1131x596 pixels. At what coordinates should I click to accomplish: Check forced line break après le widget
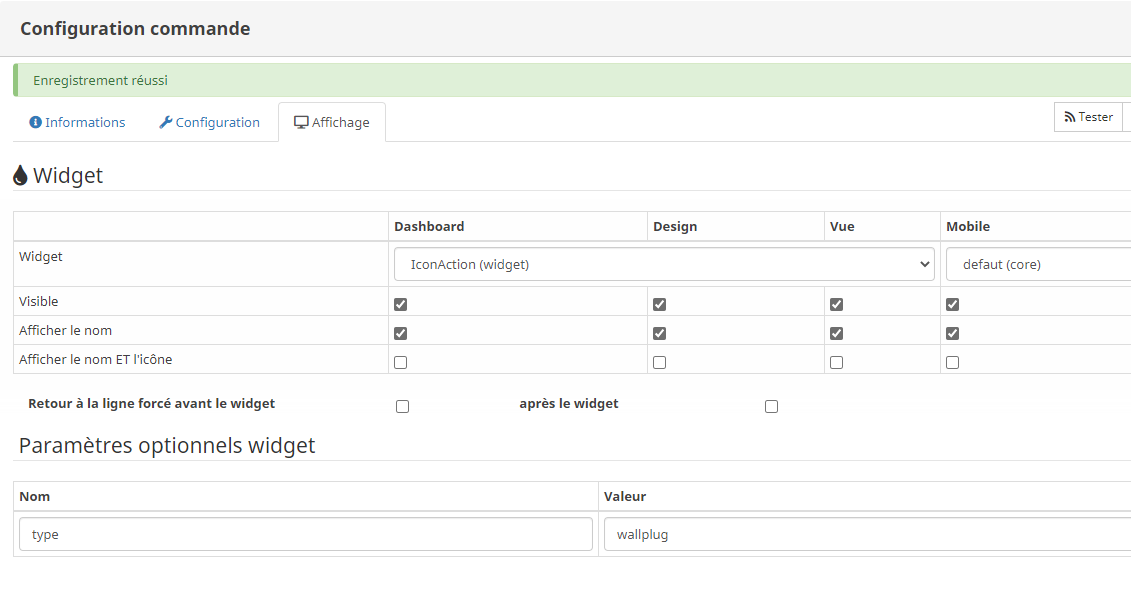[771, 406]
